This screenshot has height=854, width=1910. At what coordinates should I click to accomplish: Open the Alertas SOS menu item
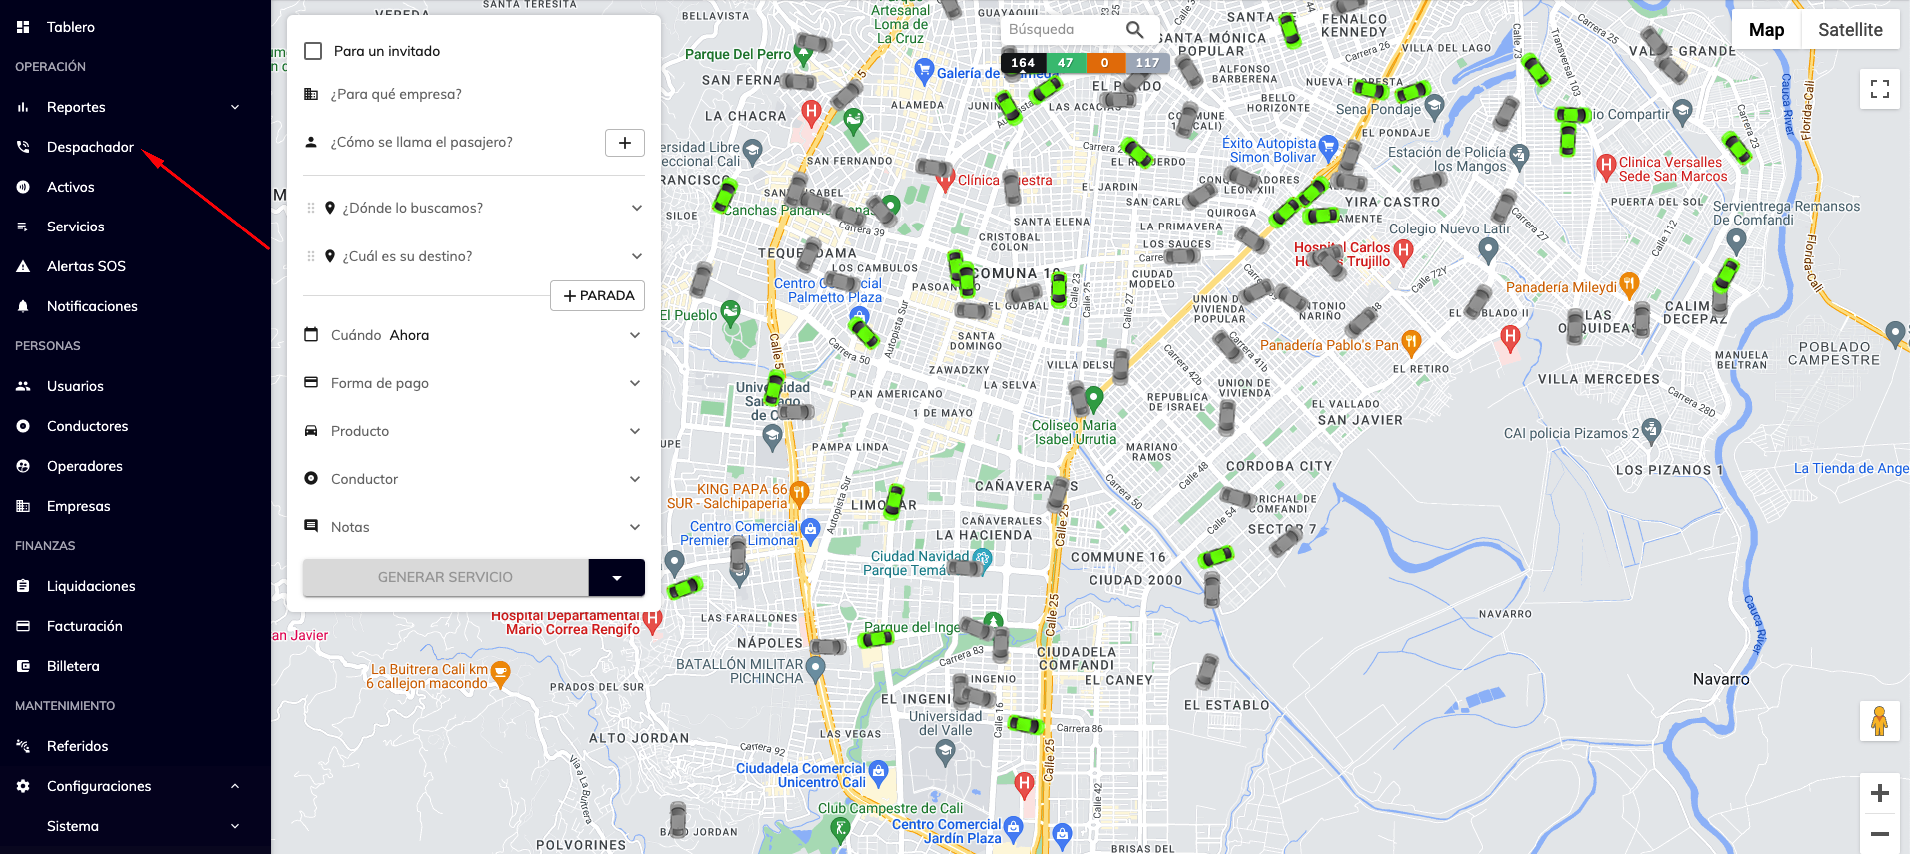[x=86, y=266]
